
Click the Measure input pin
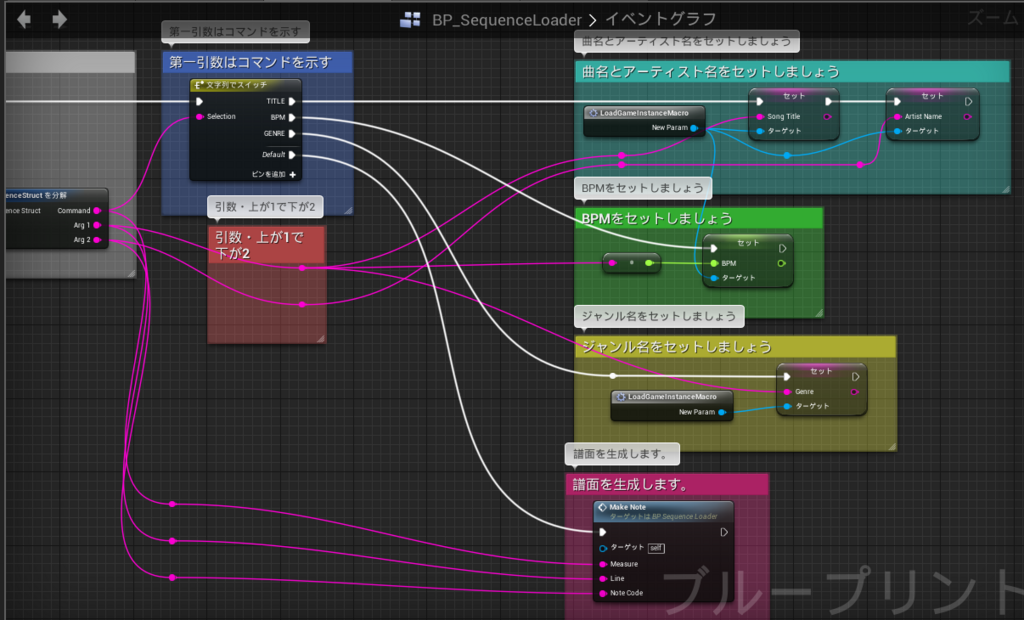(603, 564)
